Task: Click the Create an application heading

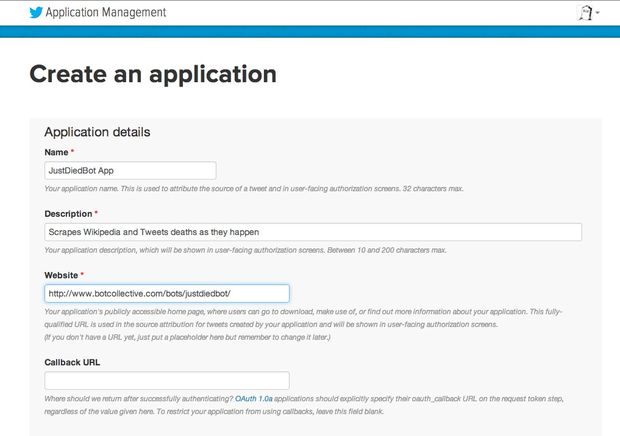Action: coord(153,74)
